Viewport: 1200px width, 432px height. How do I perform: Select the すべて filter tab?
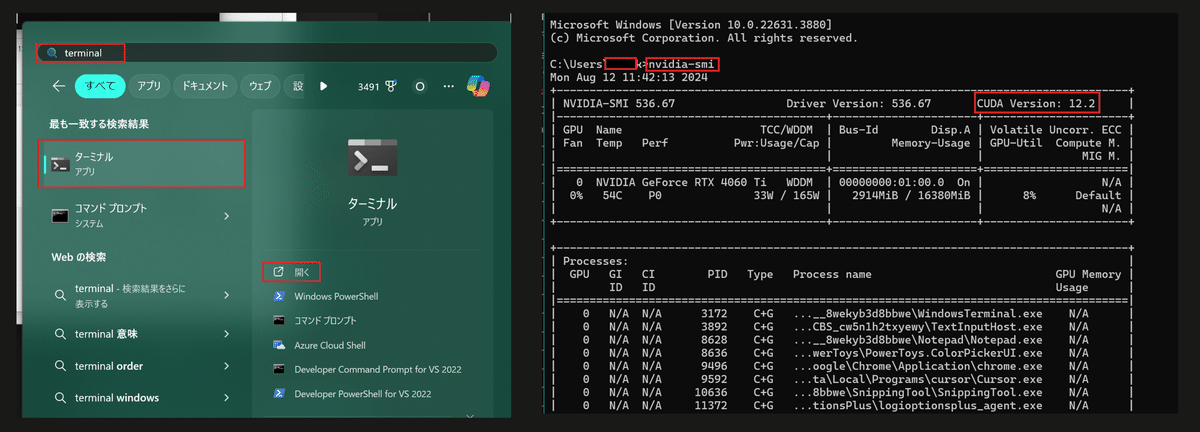pyautogui.click(x=99, y=86)
